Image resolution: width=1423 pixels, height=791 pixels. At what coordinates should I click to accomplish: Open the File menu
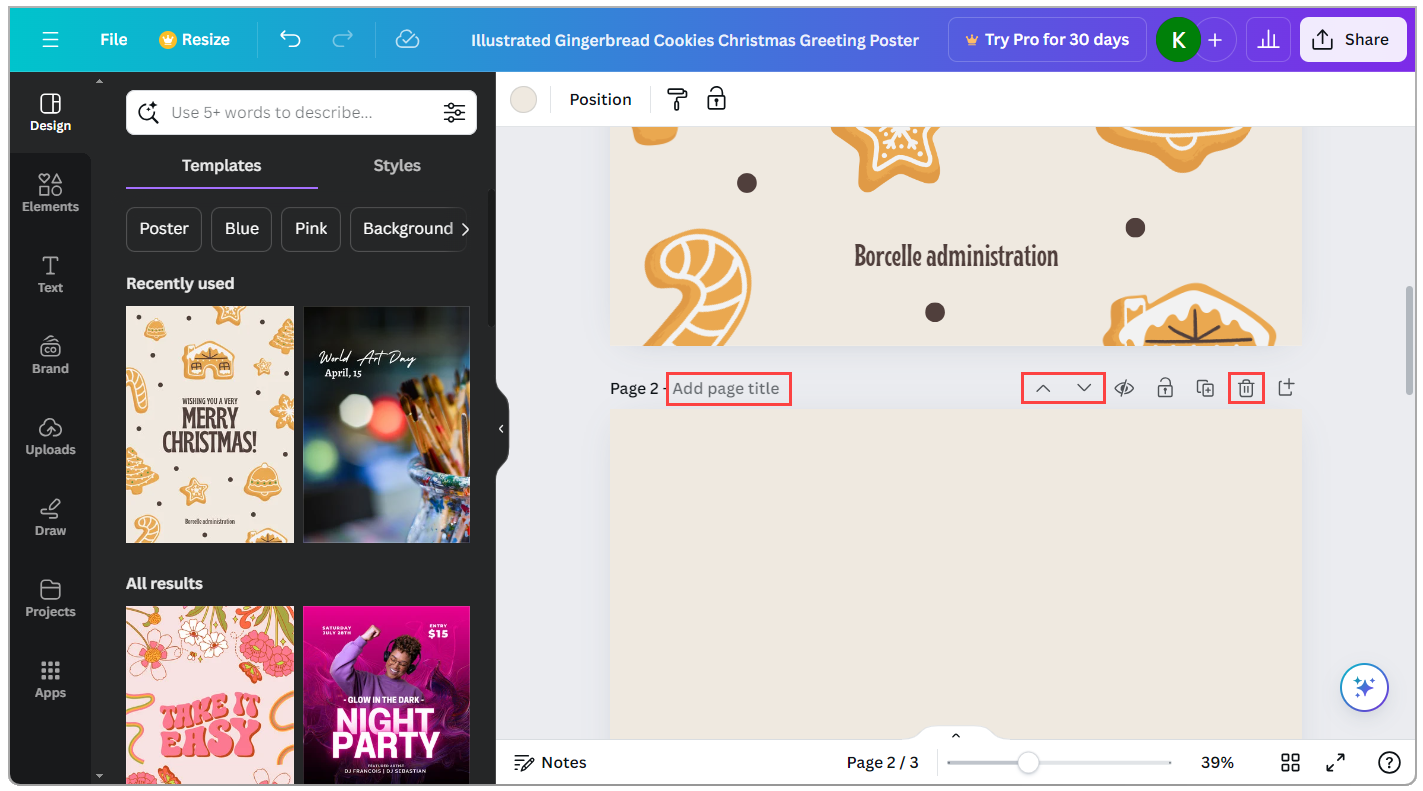tap(112, 39)
